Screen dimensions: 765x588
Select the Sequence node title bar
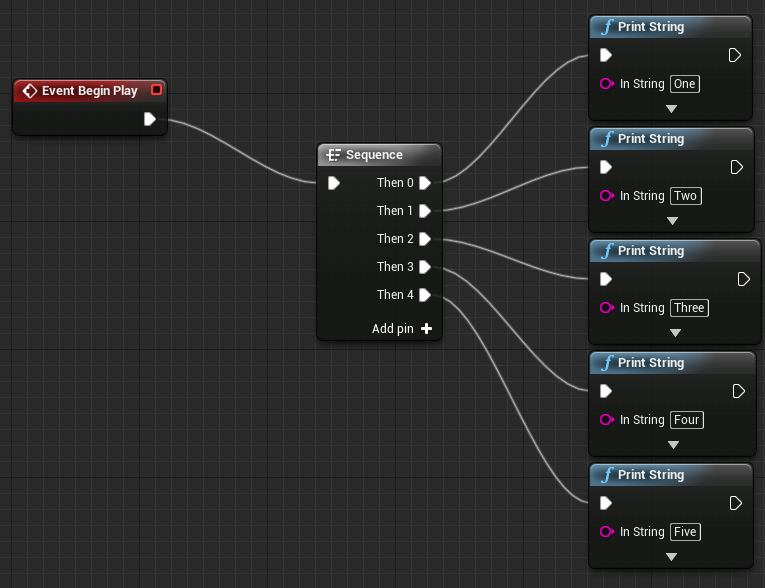coord(380,155)
